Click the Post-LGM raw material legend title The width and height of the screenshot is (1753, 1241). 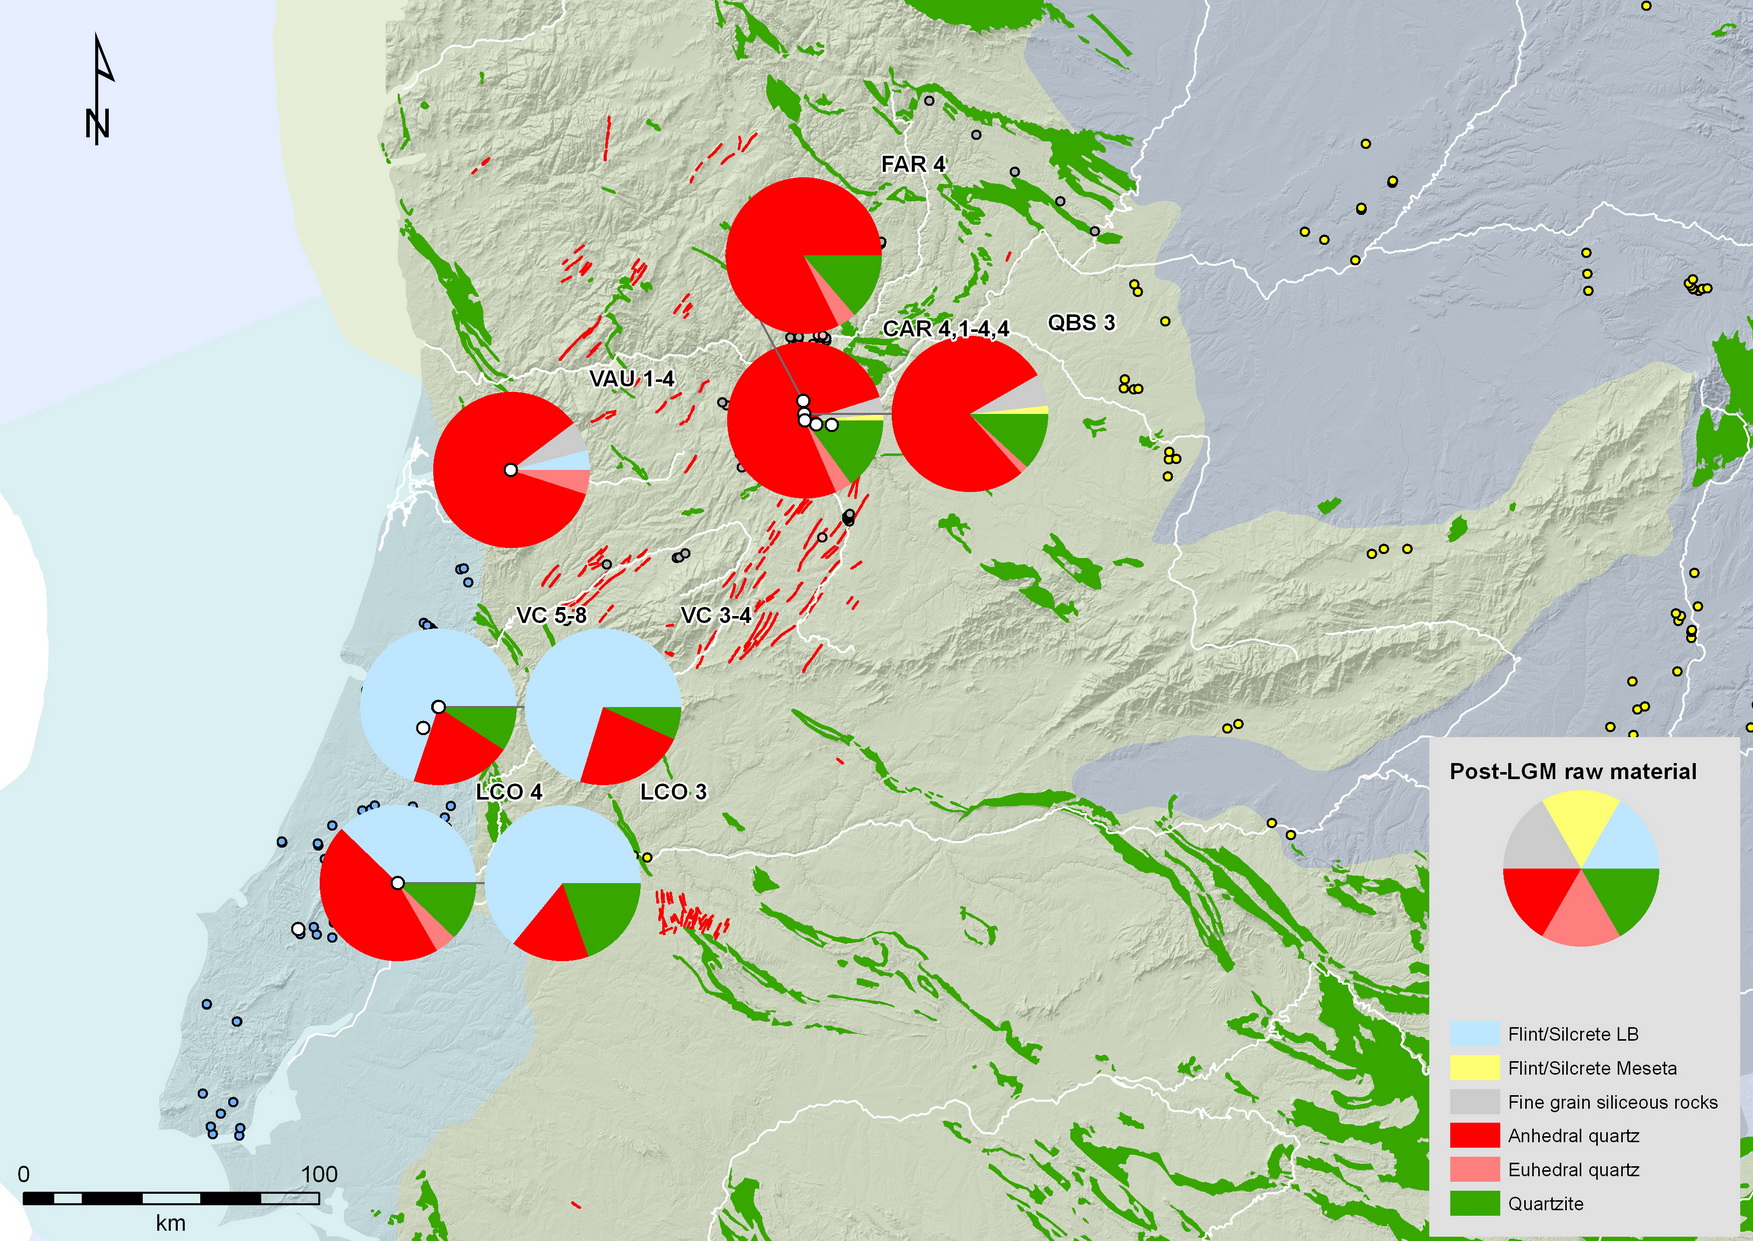[x=1573, y=772]
